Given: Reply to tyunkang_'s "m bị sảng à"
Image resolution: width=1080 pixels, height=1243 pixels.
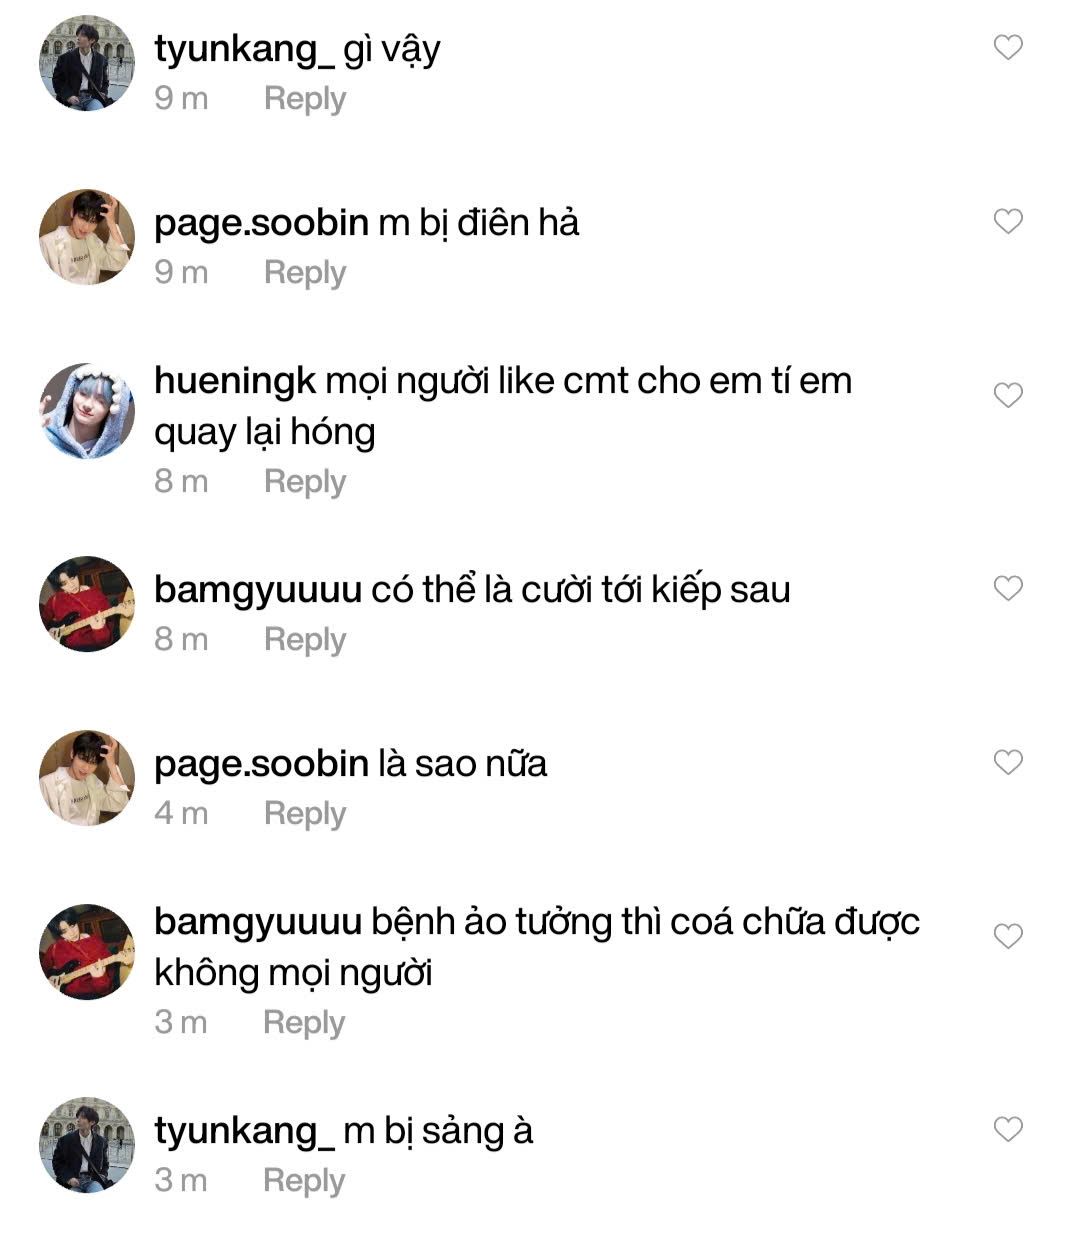Looking at the screenshot, I should (304, 1180).
